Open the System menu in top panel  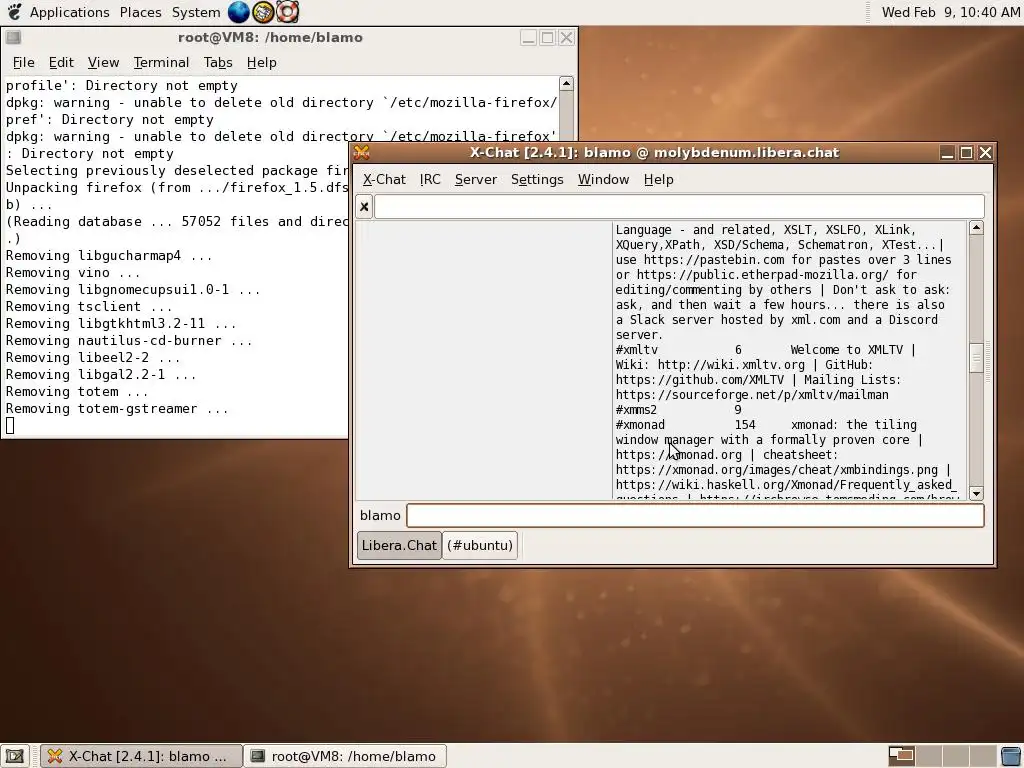coord(196,12)
